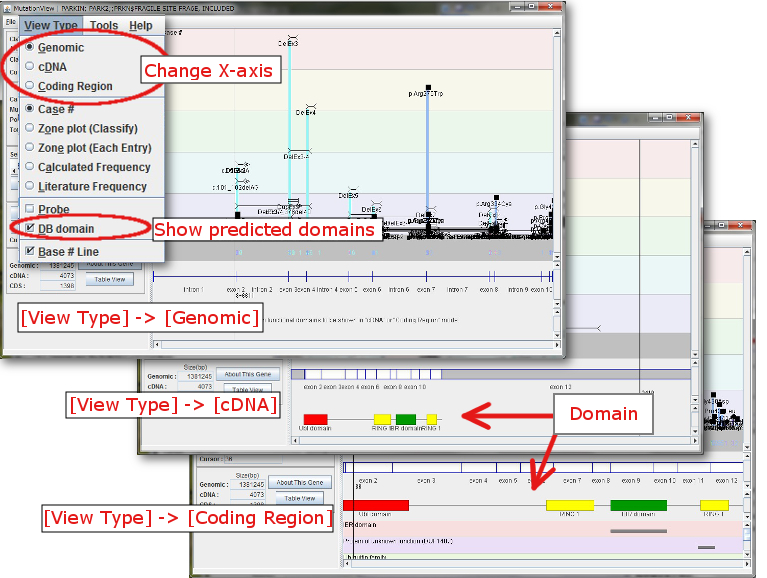Click the green IBR domain block in coding region
Image resolution: width=767 pixels, height=578 pixels.
(638, 506)
